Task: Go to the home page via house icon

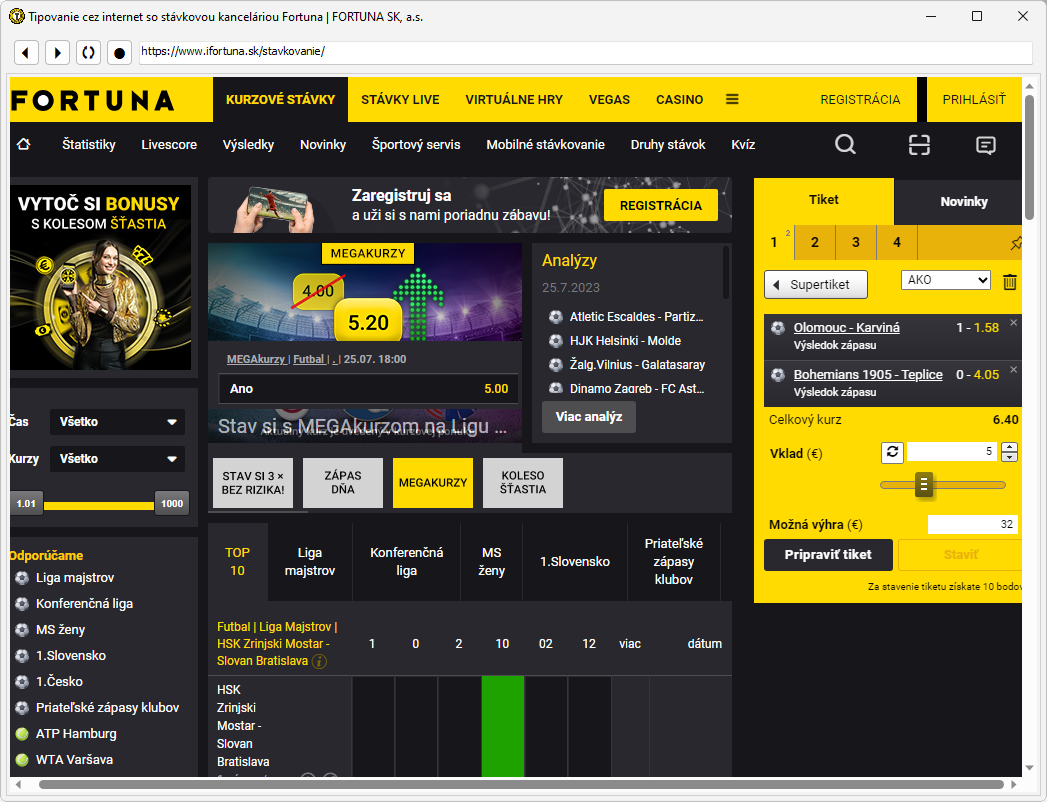Action: click(x=23, y=144)
